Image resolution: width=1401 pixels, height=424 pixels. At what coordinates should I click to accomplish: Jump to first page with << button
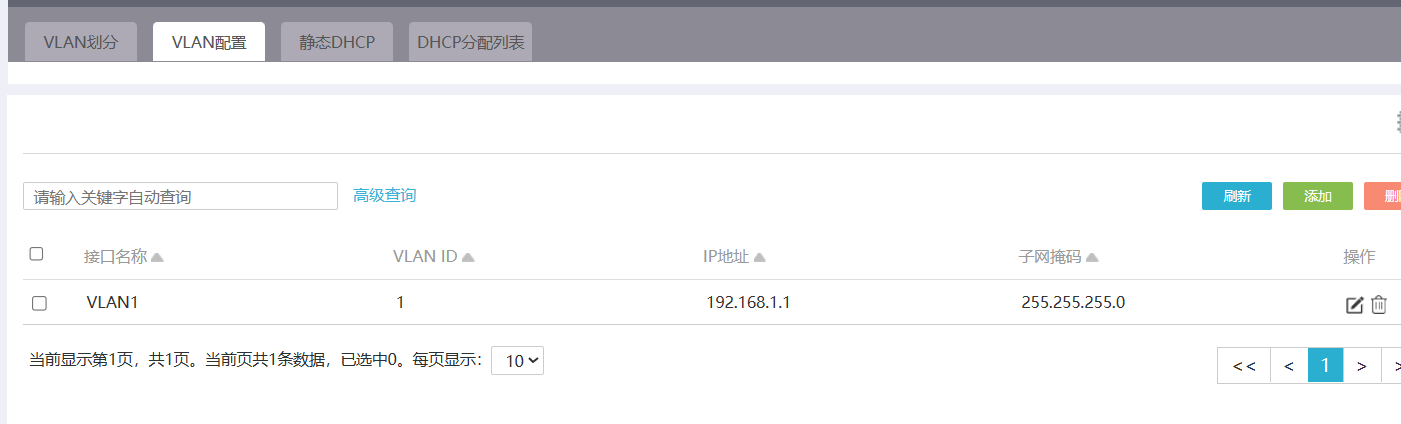1244,366
